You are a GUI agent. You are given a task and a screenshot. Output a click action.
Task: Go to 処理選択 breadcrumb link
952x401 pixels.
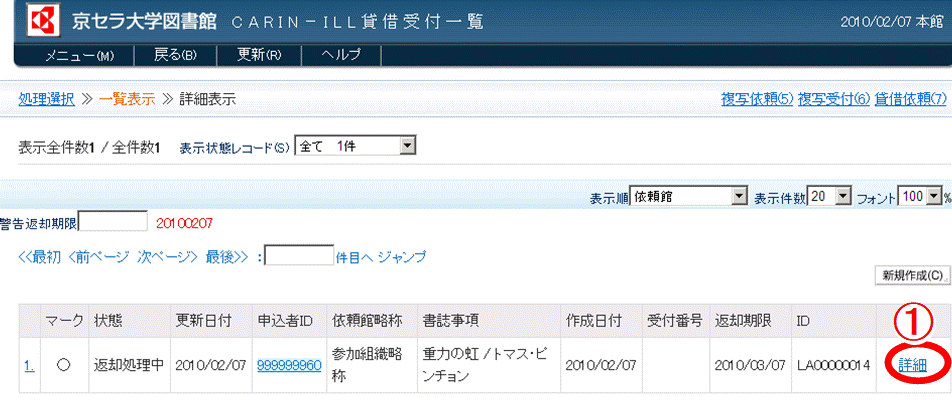click(47, 99)
